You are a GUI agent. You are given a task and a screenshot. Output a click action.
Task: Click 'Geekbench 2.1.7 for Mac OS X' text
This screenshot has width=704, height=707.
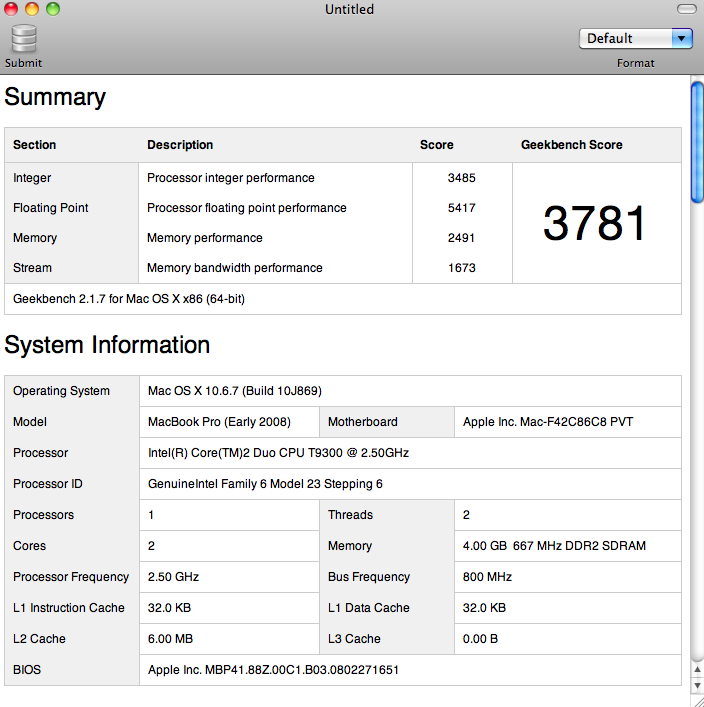click(x=129, y=299)
